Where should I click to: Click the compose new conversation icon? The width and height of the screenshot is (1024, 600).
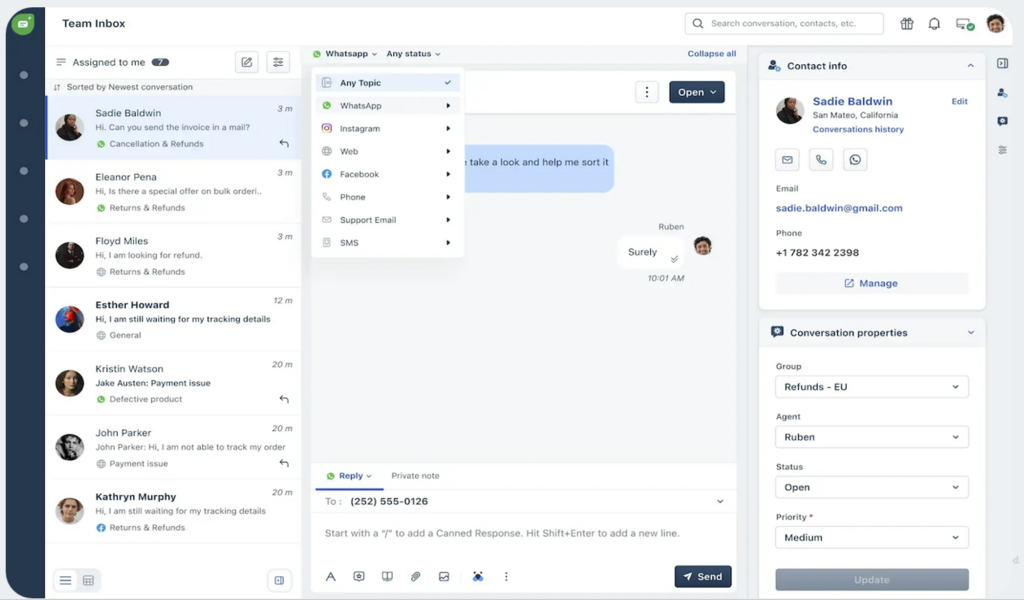pos(247,62)
